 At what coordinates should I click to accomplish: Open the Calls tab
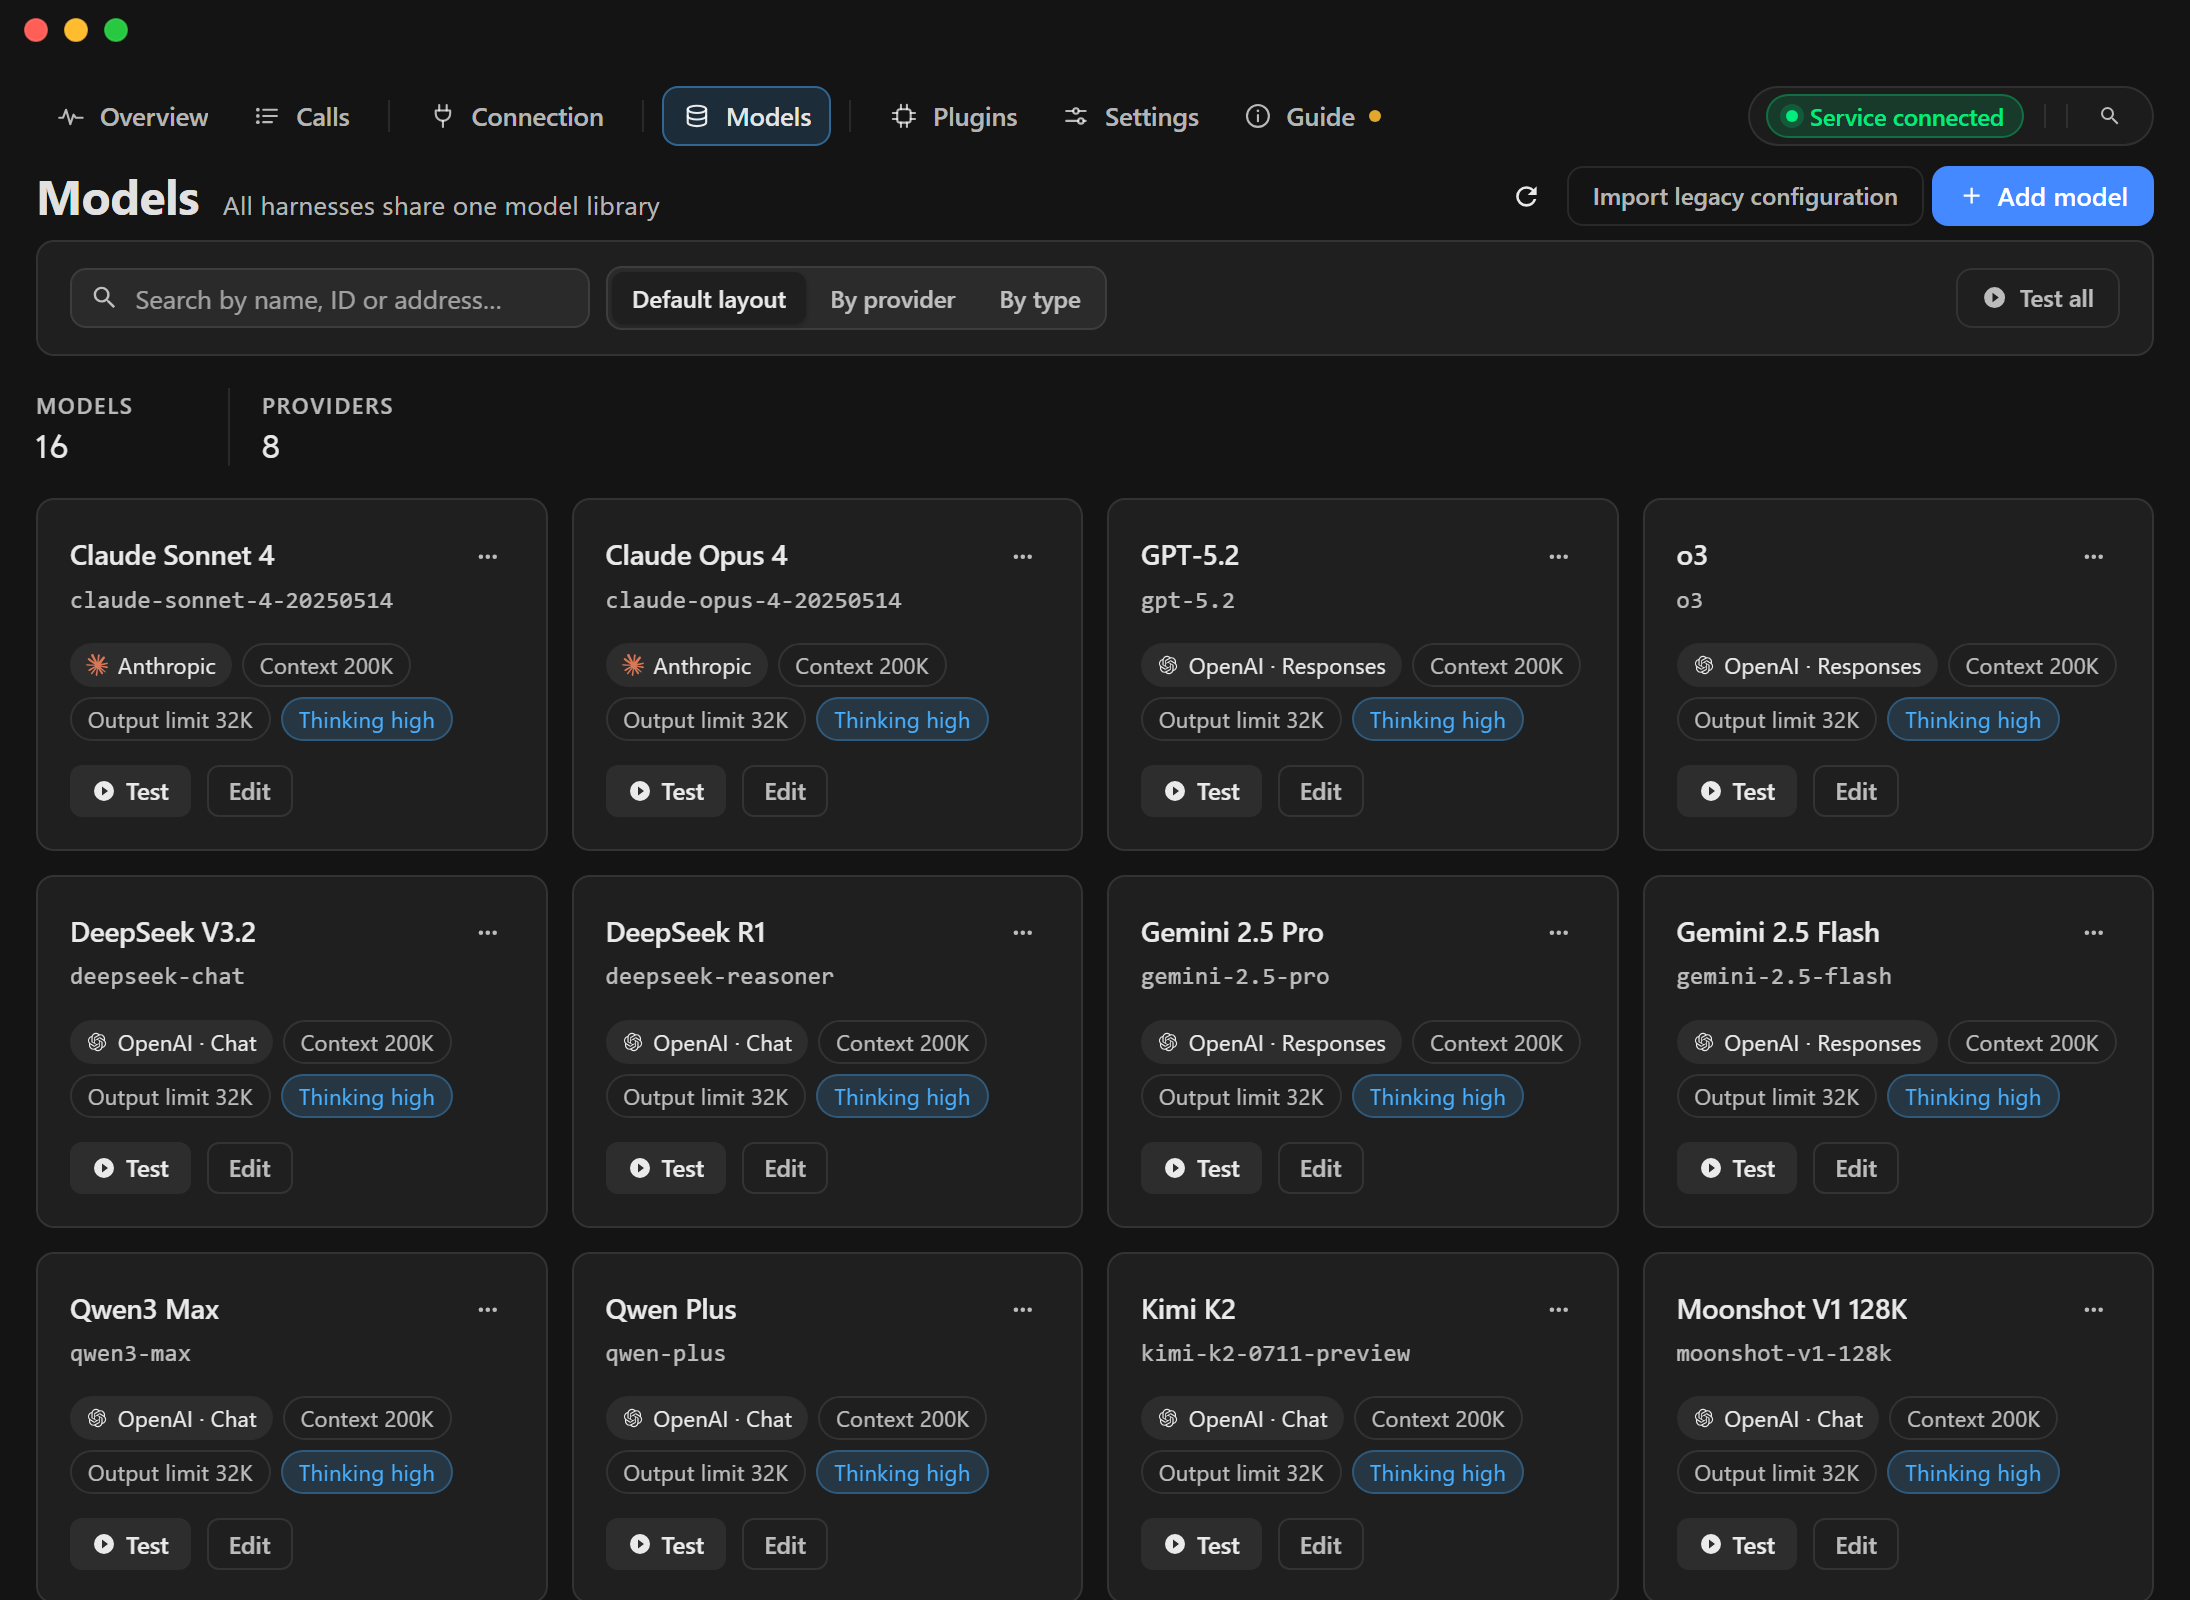click(x=302, y=117)
